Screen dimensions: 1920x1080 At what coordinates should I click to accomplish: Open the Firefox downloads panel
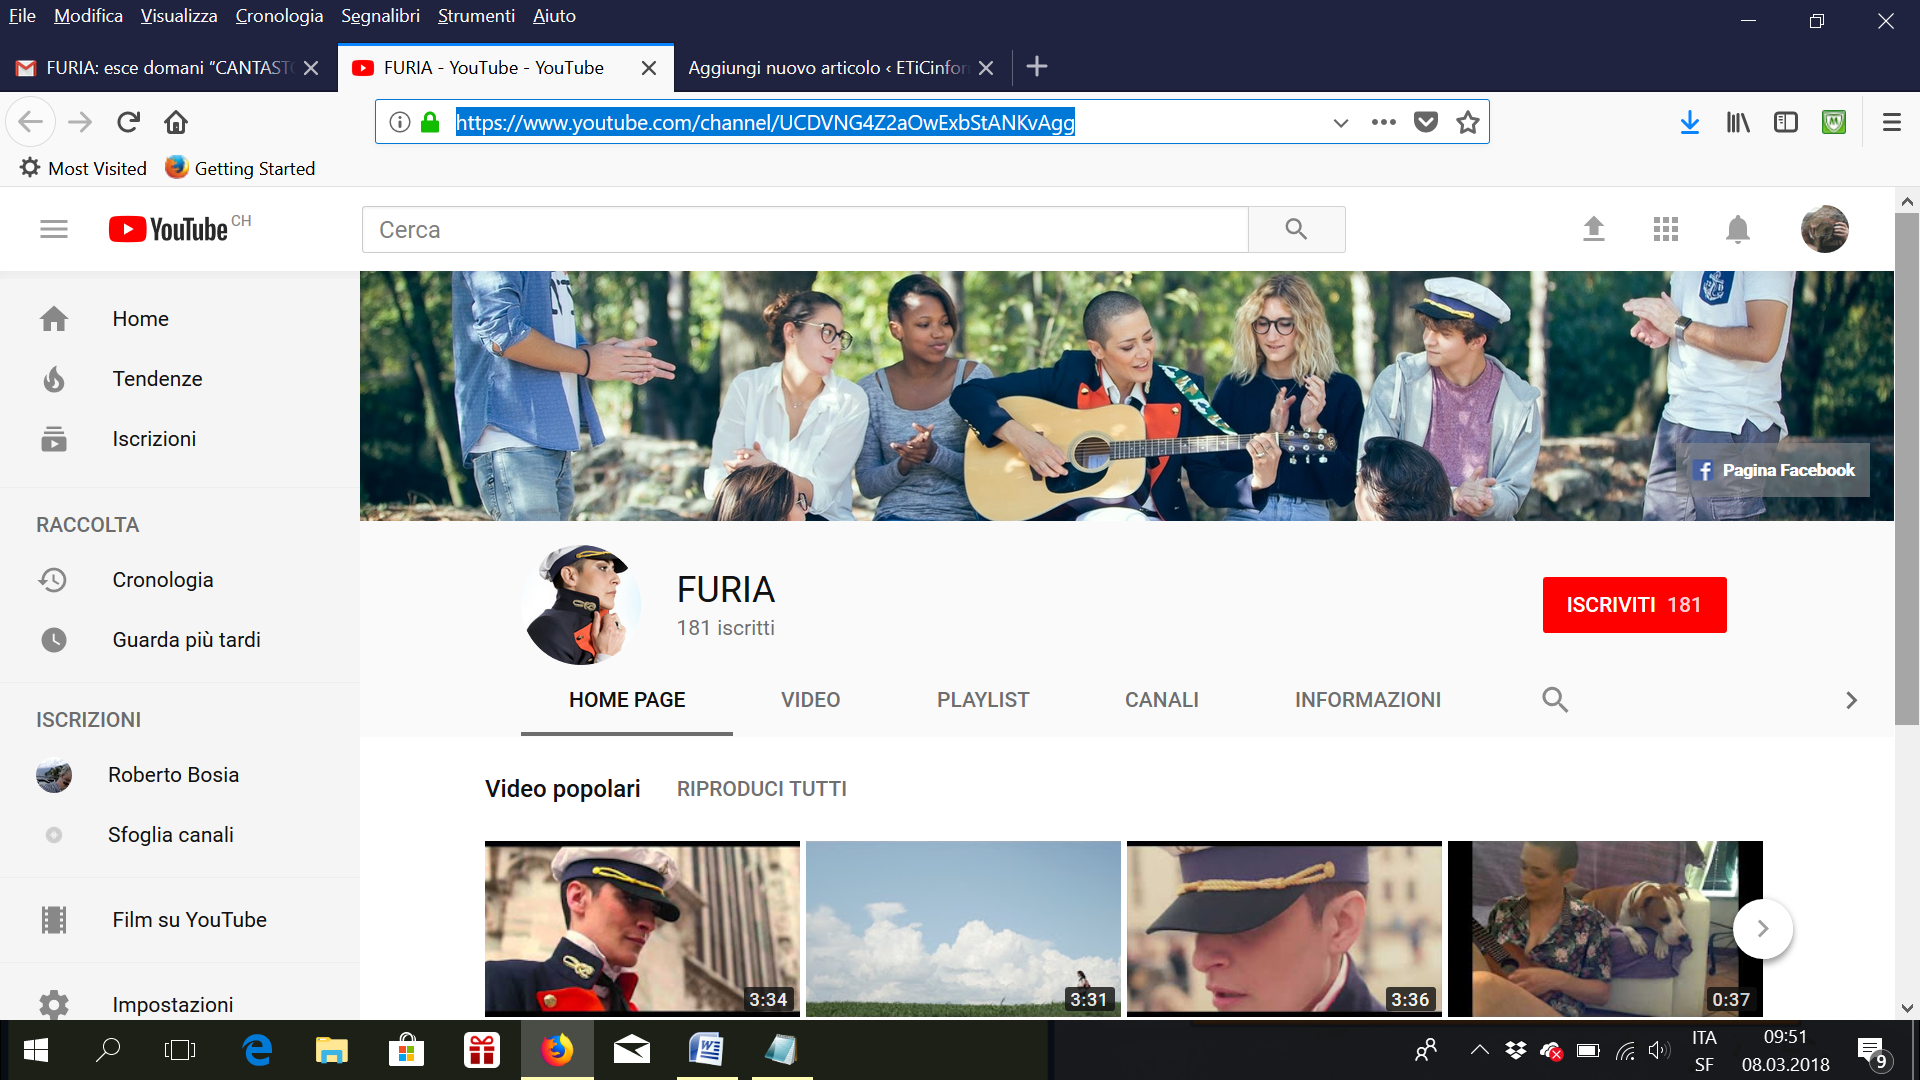pyautogui.click(x=1690, y=122)
